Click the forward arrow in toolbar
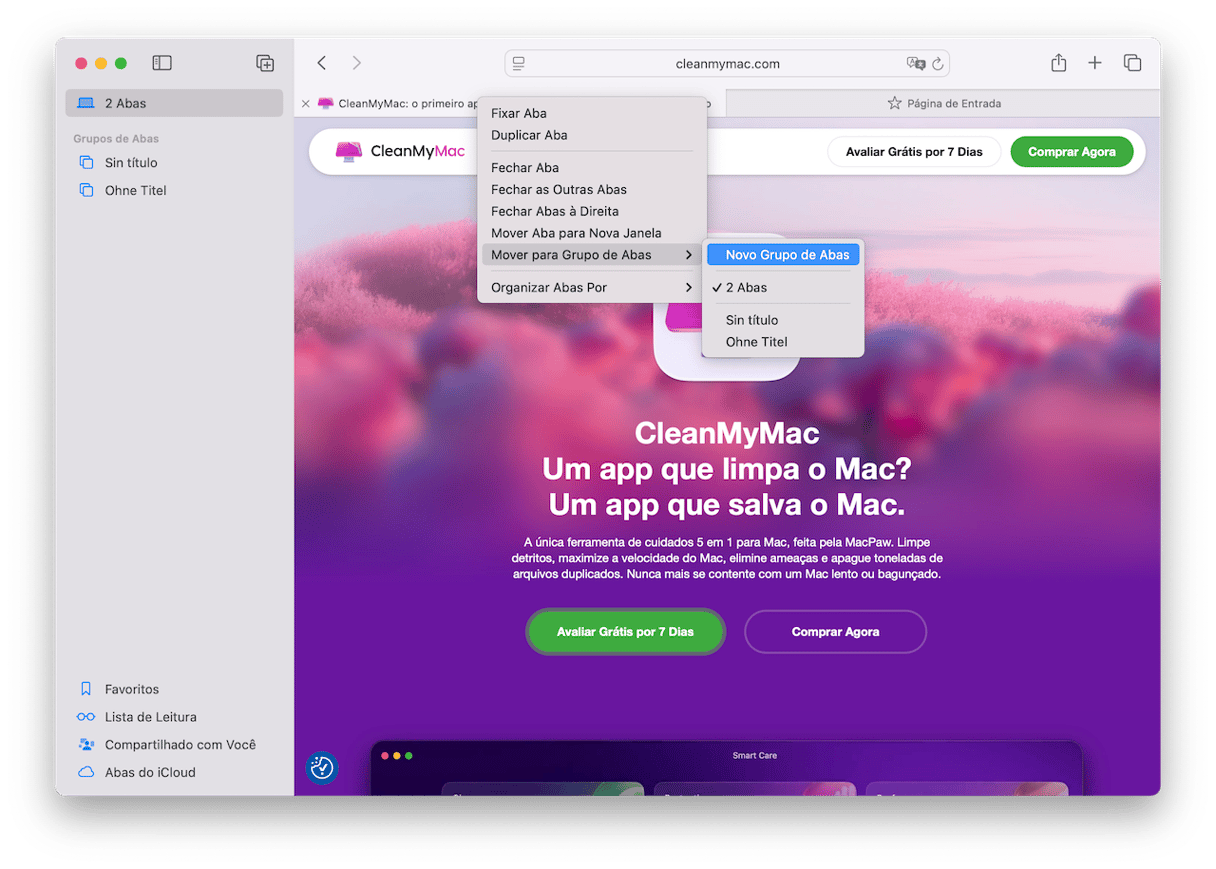Viewport: 1216px width, 869px height. 357,63
